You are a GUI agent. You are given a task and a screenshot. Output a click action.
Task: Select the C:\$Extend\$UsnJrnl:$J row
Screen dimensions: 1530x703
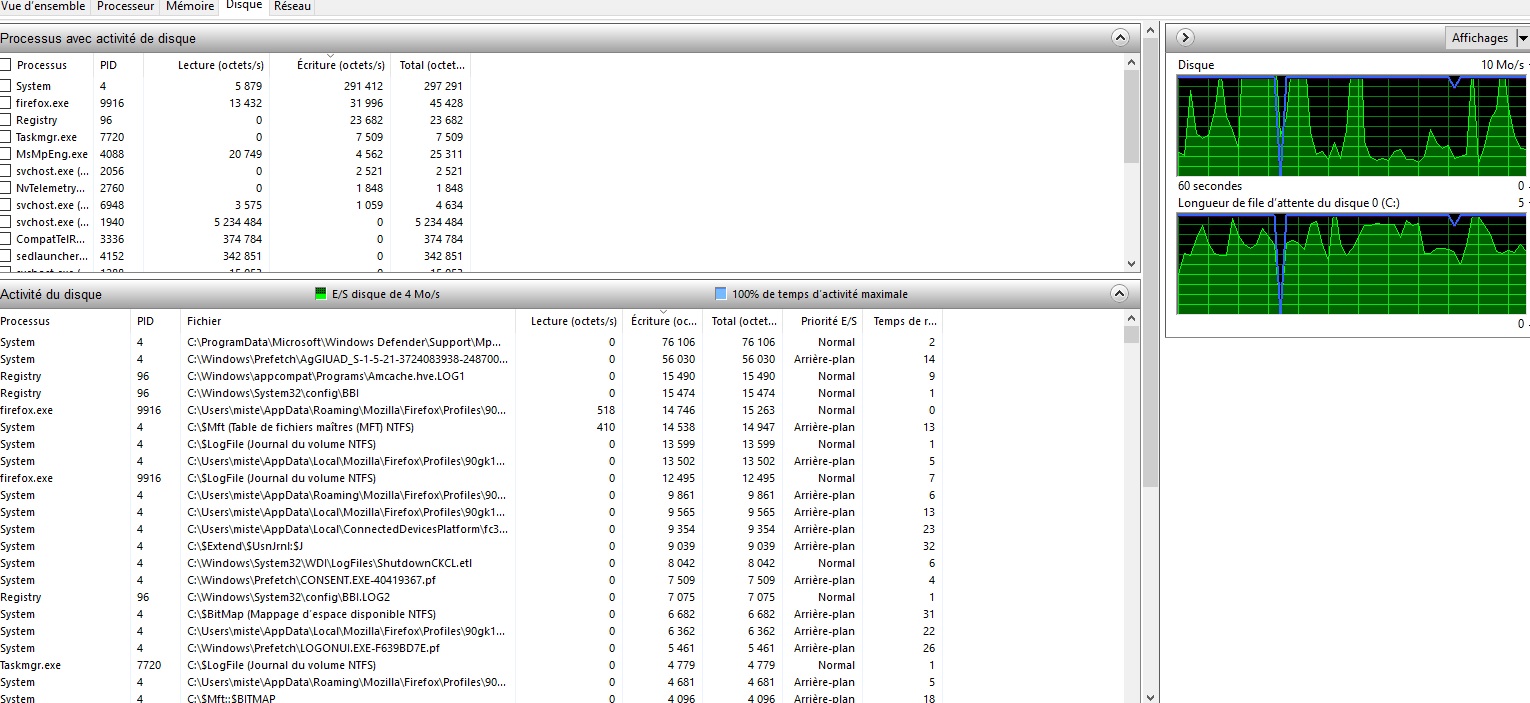point(471,546)
